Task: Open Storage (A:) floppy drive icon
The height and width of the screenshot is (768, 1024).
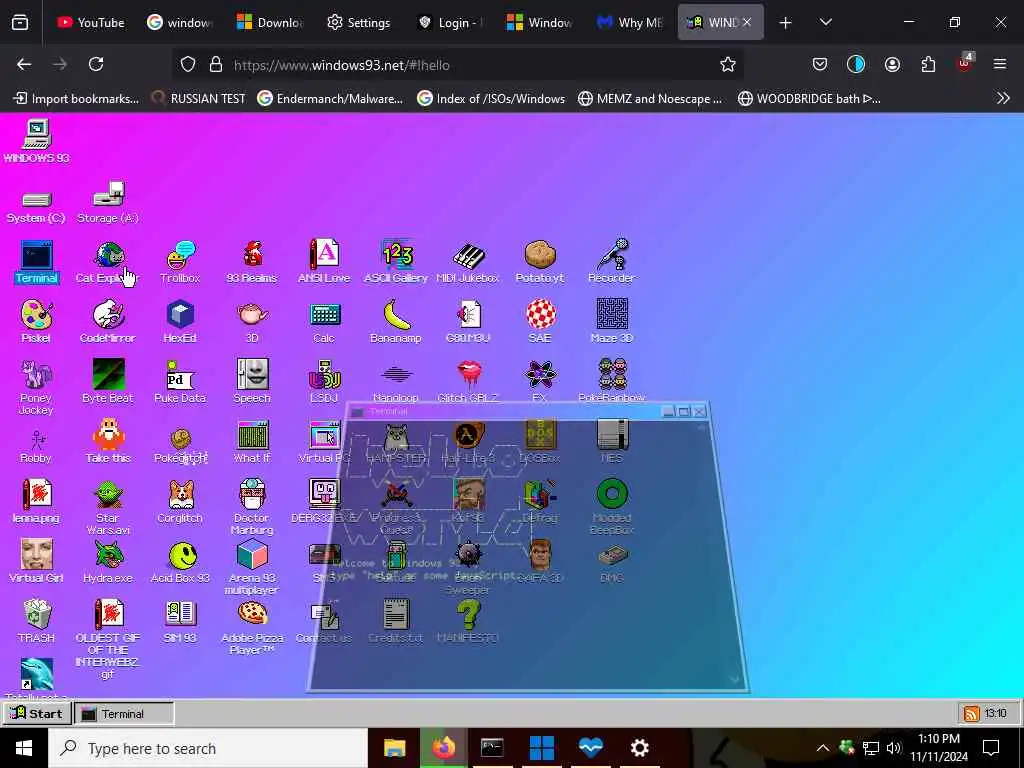Action: click(108, 202)
